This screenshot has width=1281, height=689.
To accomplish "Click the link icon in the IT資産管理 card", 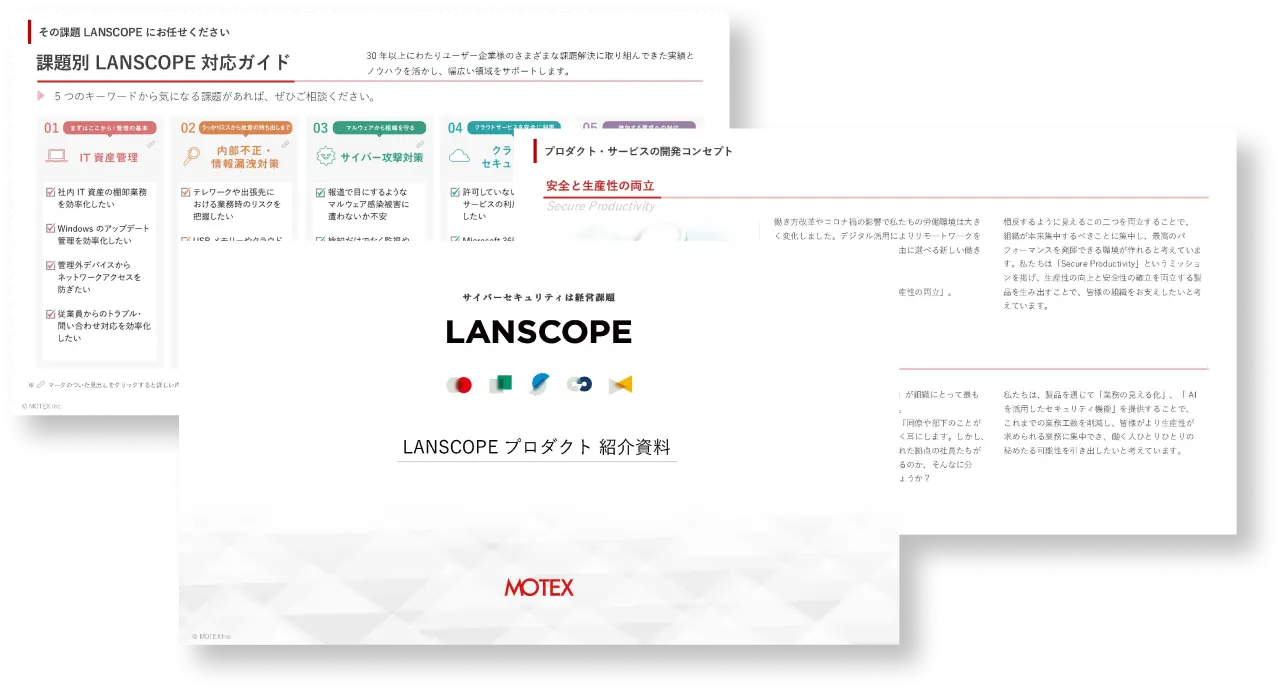I will 151,144.
